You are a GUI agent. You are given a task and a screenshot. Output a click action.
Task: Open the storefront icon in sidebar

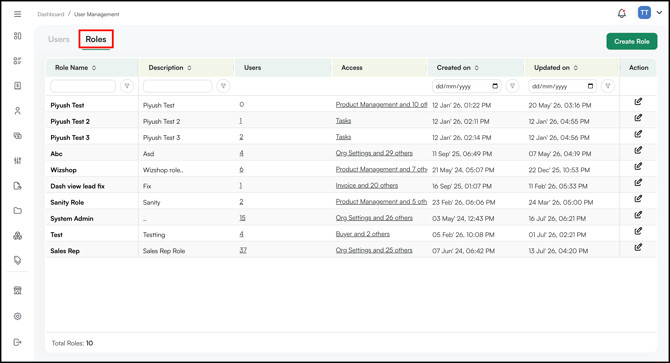coord(18,291)
